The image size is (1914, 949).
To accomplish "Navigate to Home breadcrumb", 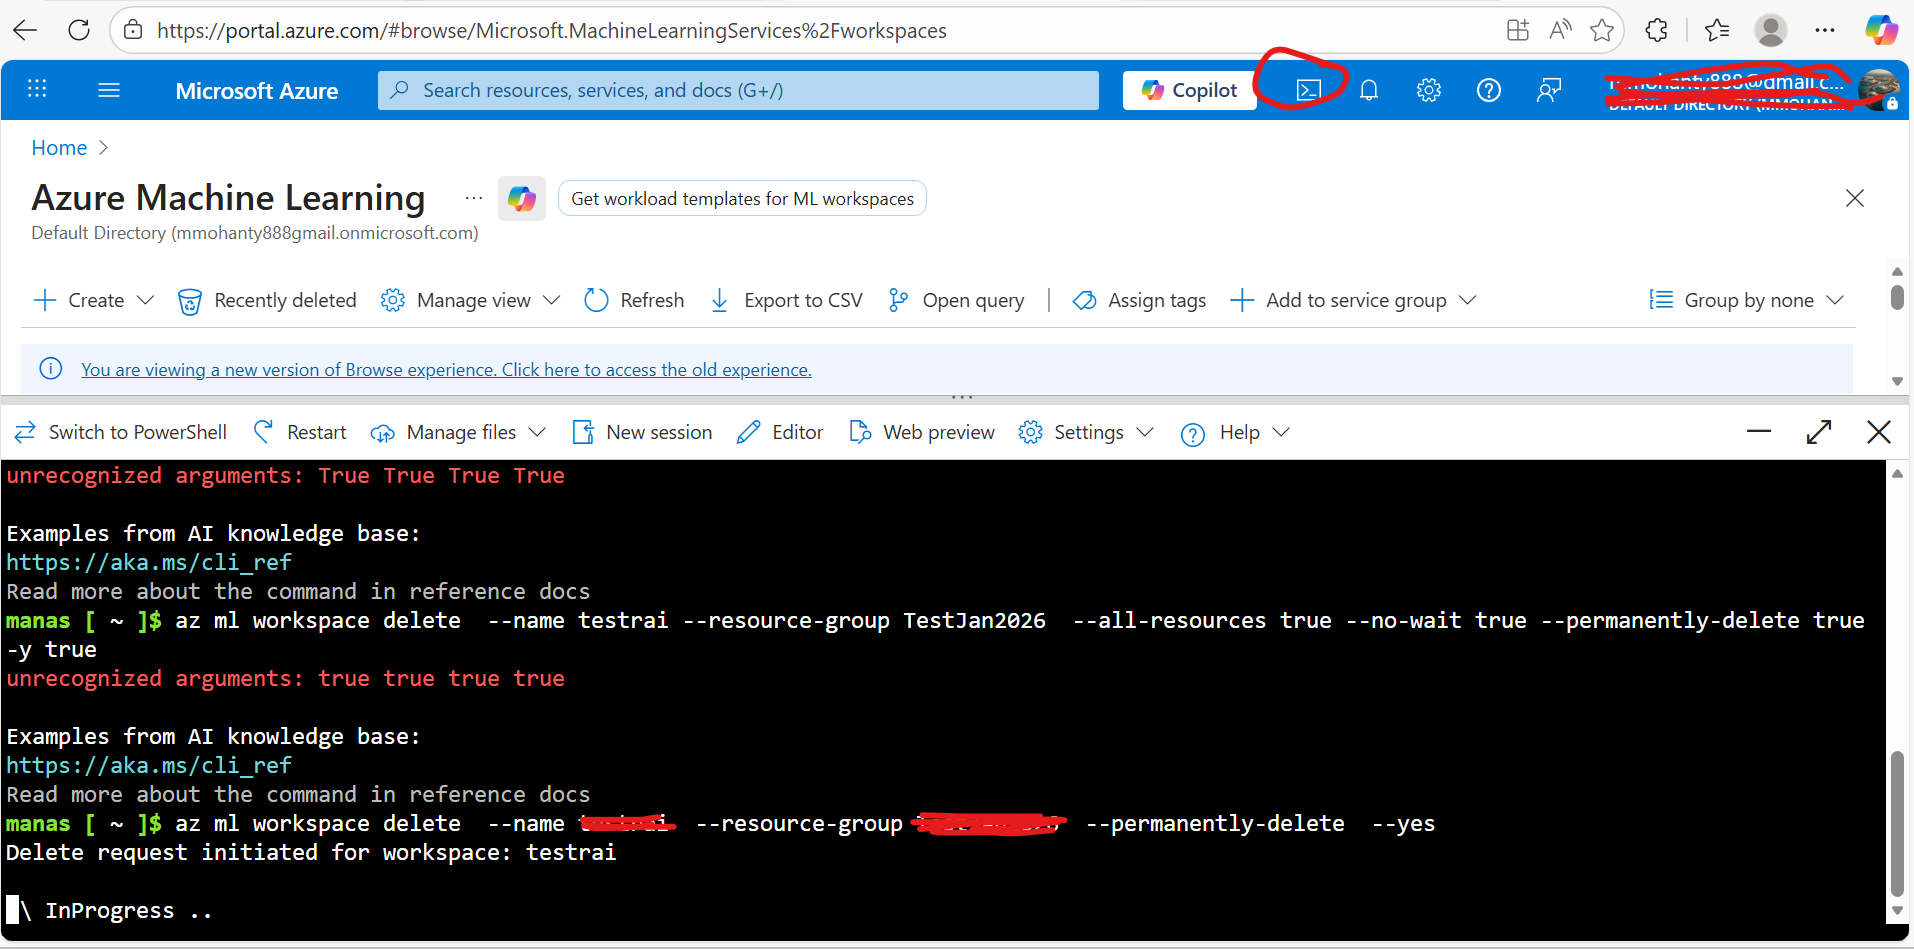I will coord(59,148).
